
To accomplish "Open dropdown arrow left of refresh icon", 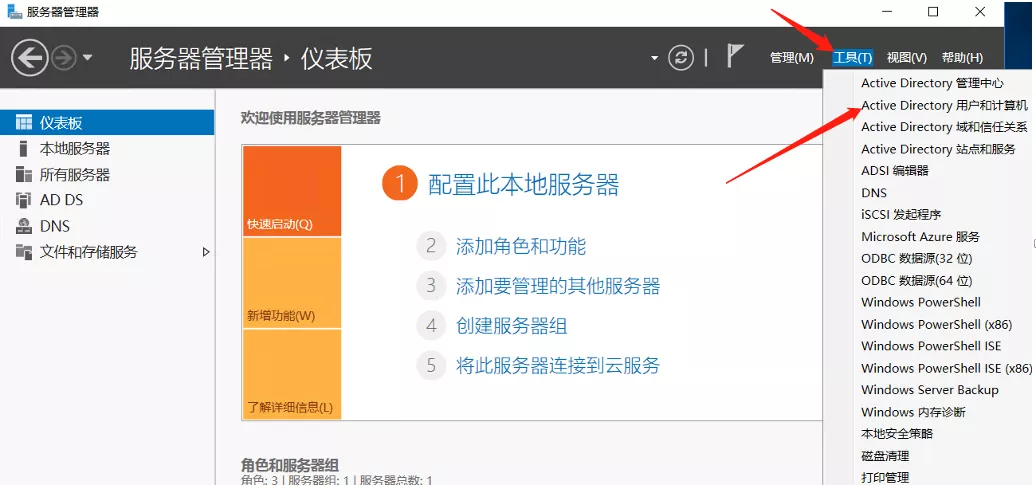I will coord(654,58).
